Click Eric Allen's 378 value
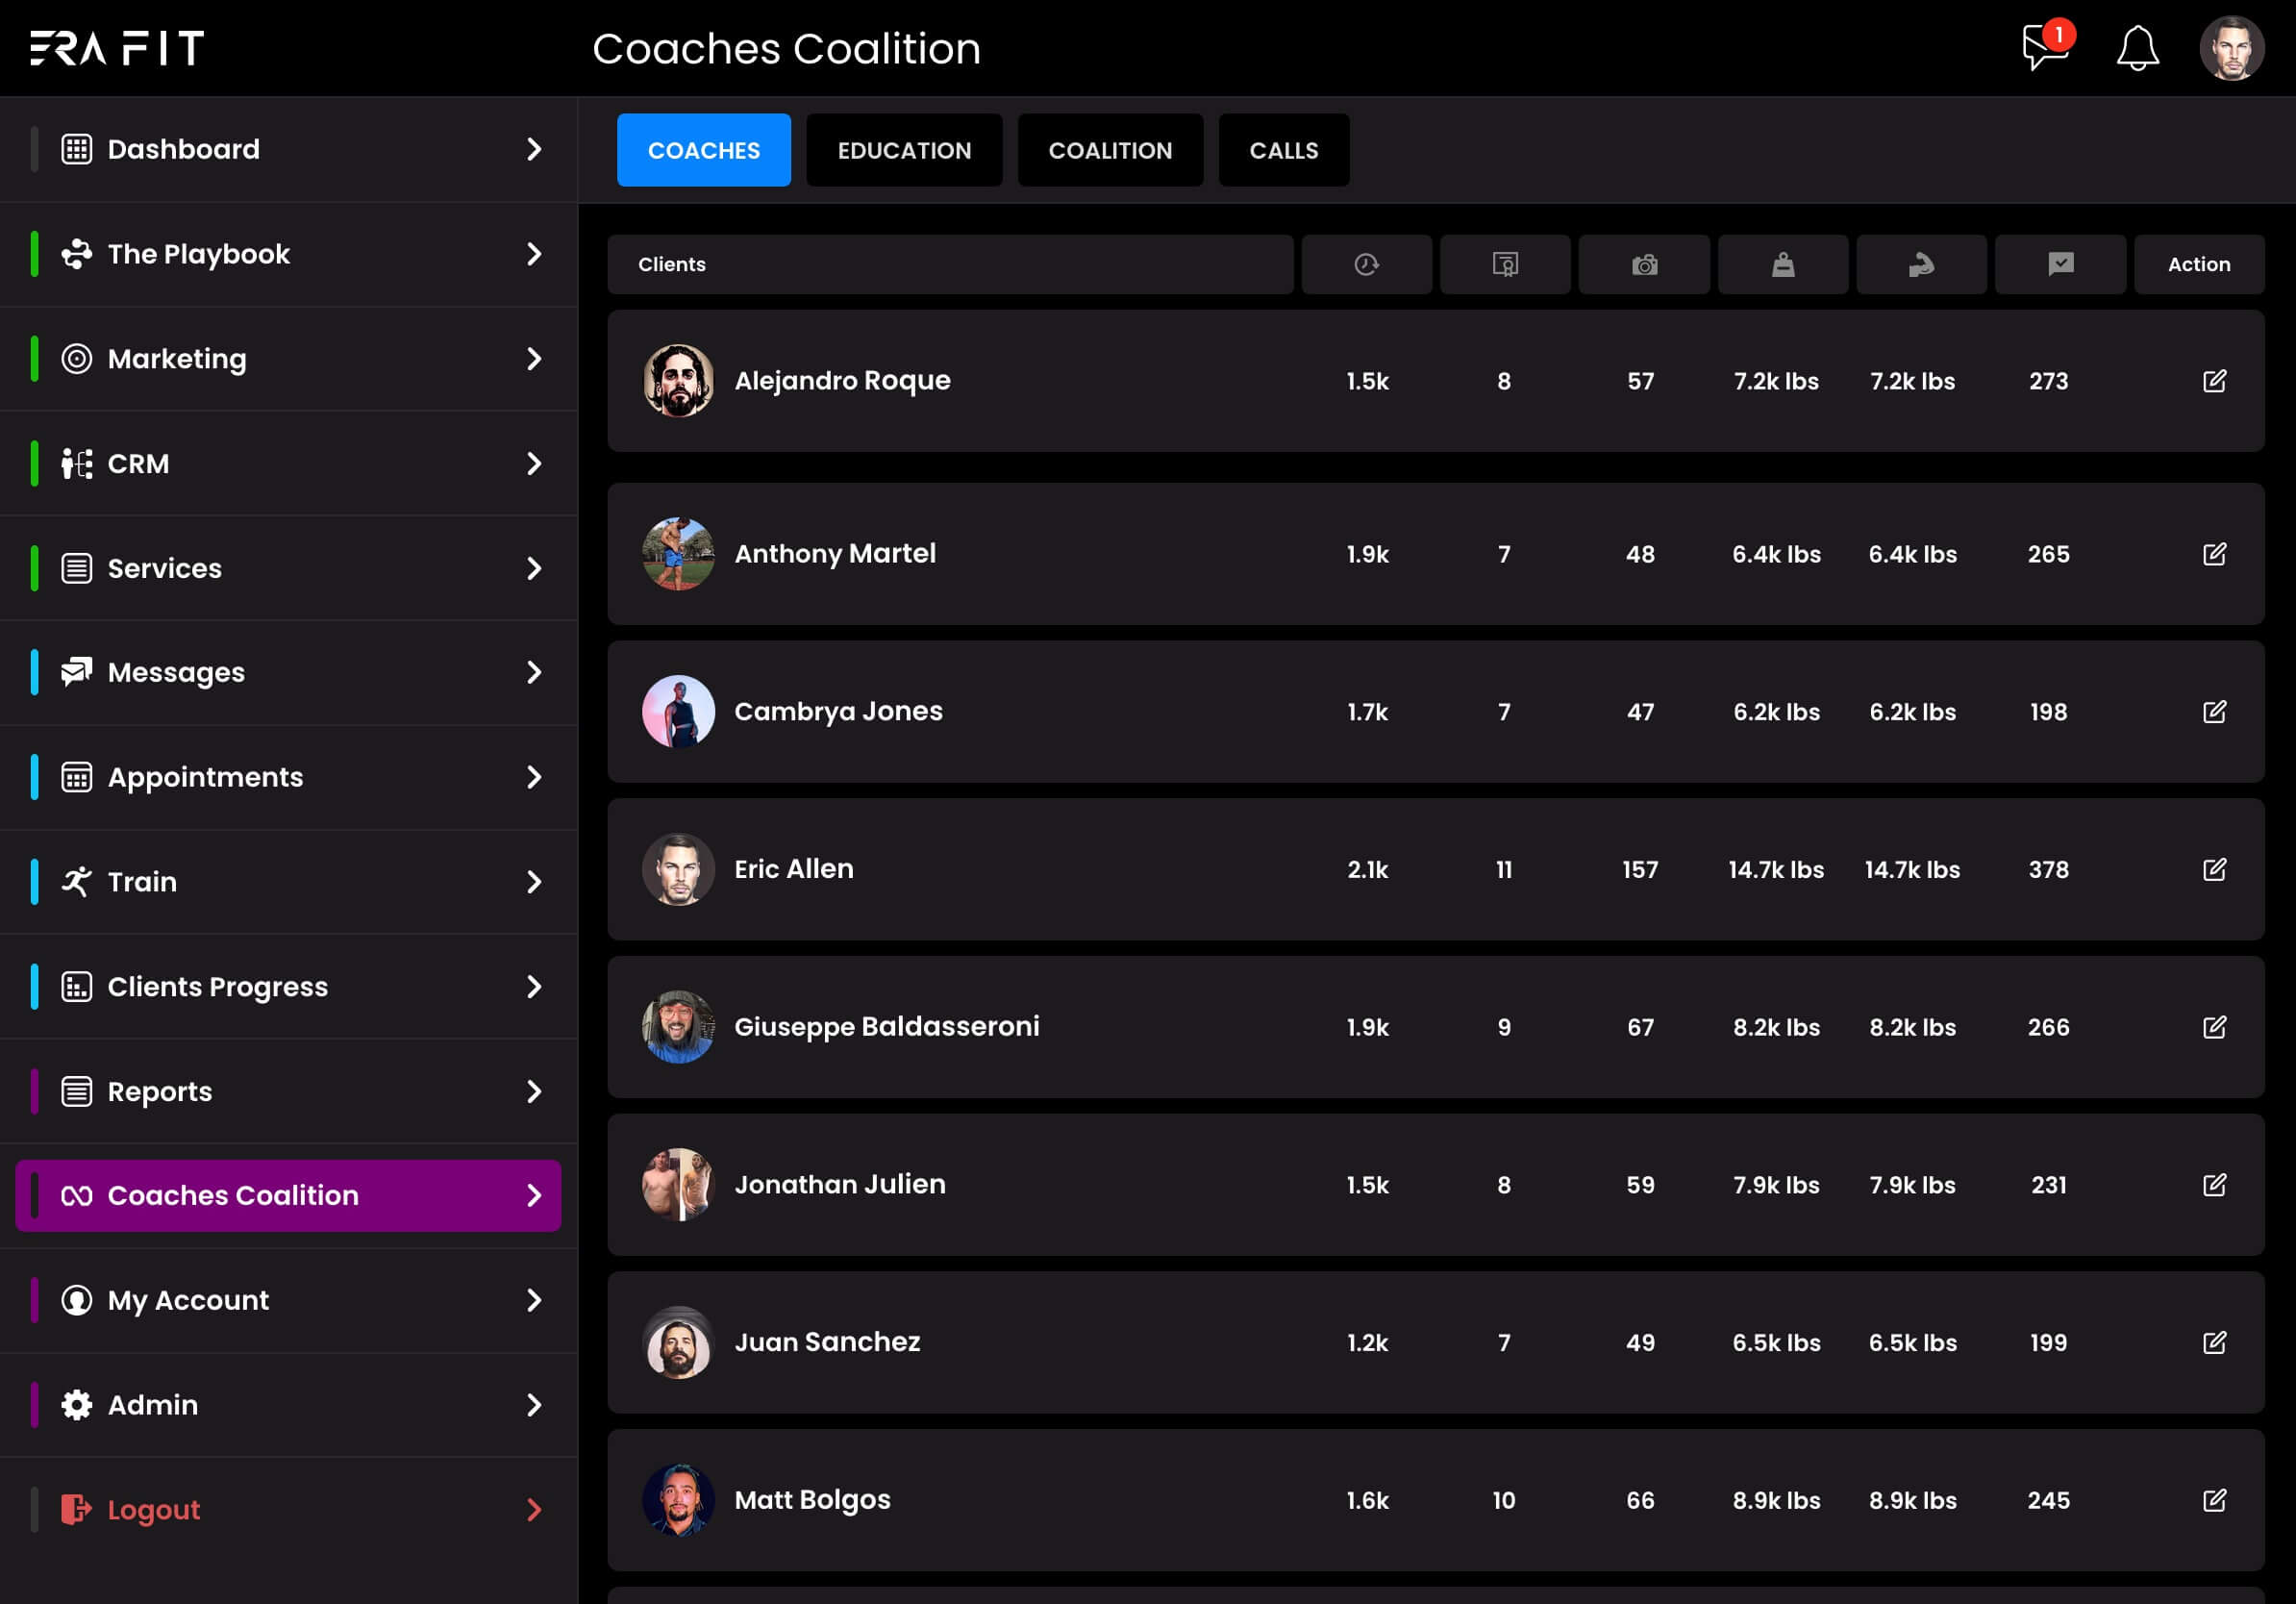Viewport: 2296px width, 1604px height. pyautogui.click(x=2048, y=870)
